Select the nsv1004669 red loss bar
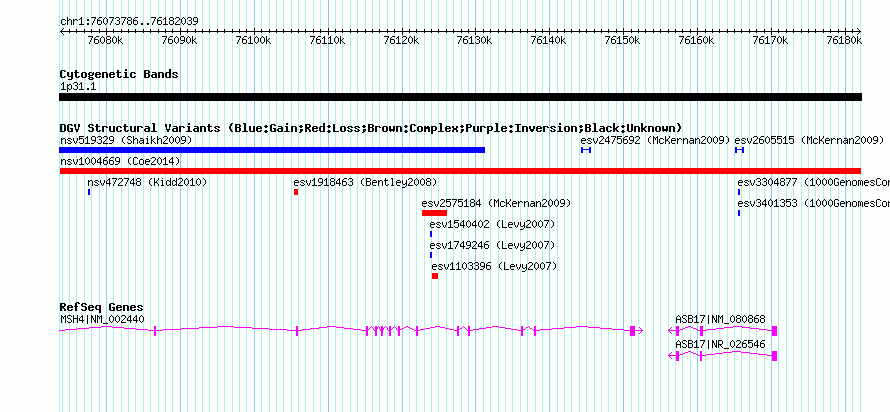 (x=460, y=171)
